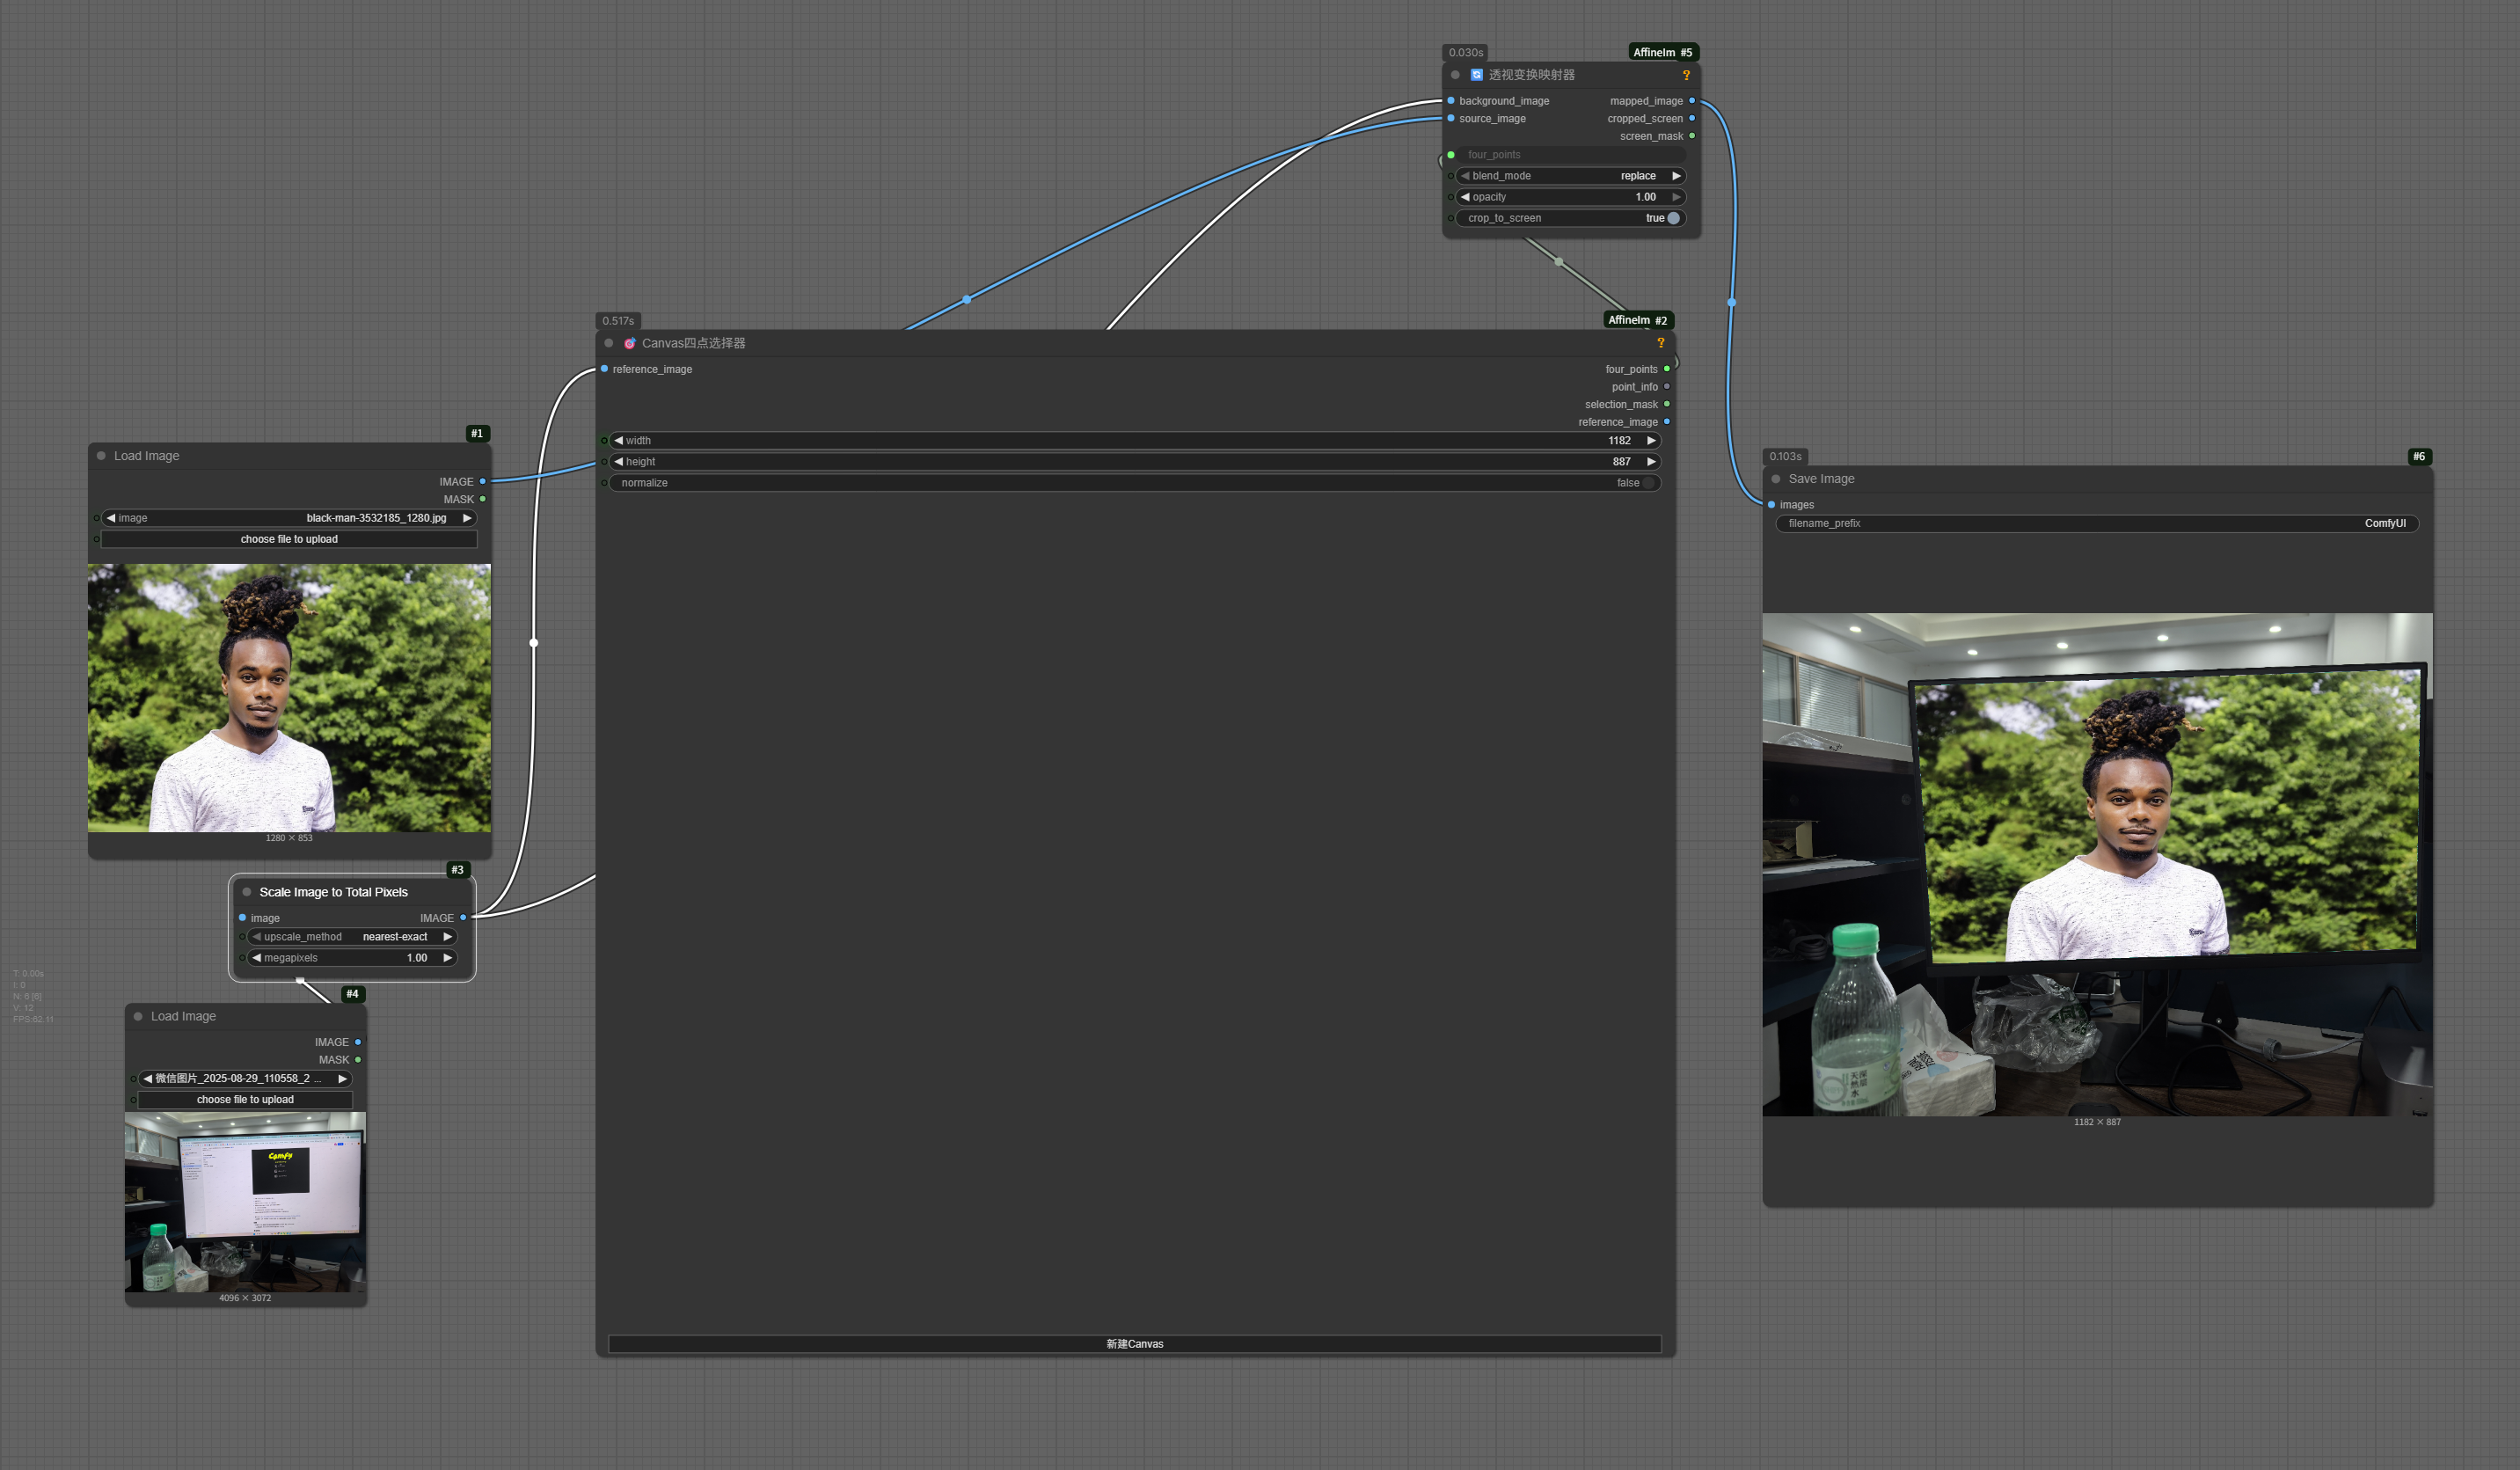
Task: Switch to next blend_mode using right arrow
Action: tap(1676, 176)
